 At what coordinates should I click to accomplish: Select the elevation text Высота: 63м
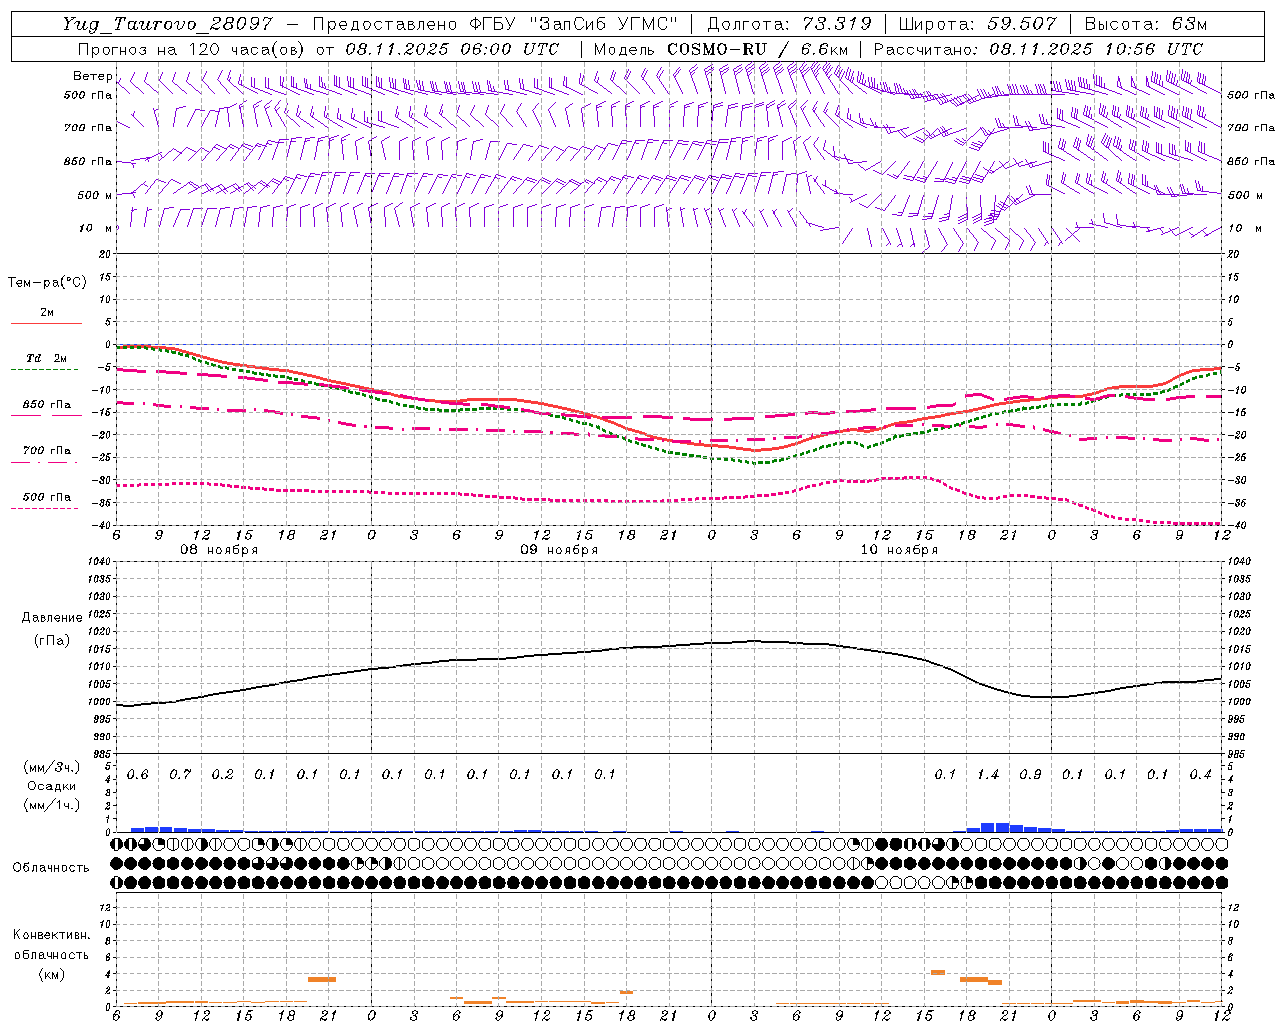pyautogui.click(x=1144, y=24)
